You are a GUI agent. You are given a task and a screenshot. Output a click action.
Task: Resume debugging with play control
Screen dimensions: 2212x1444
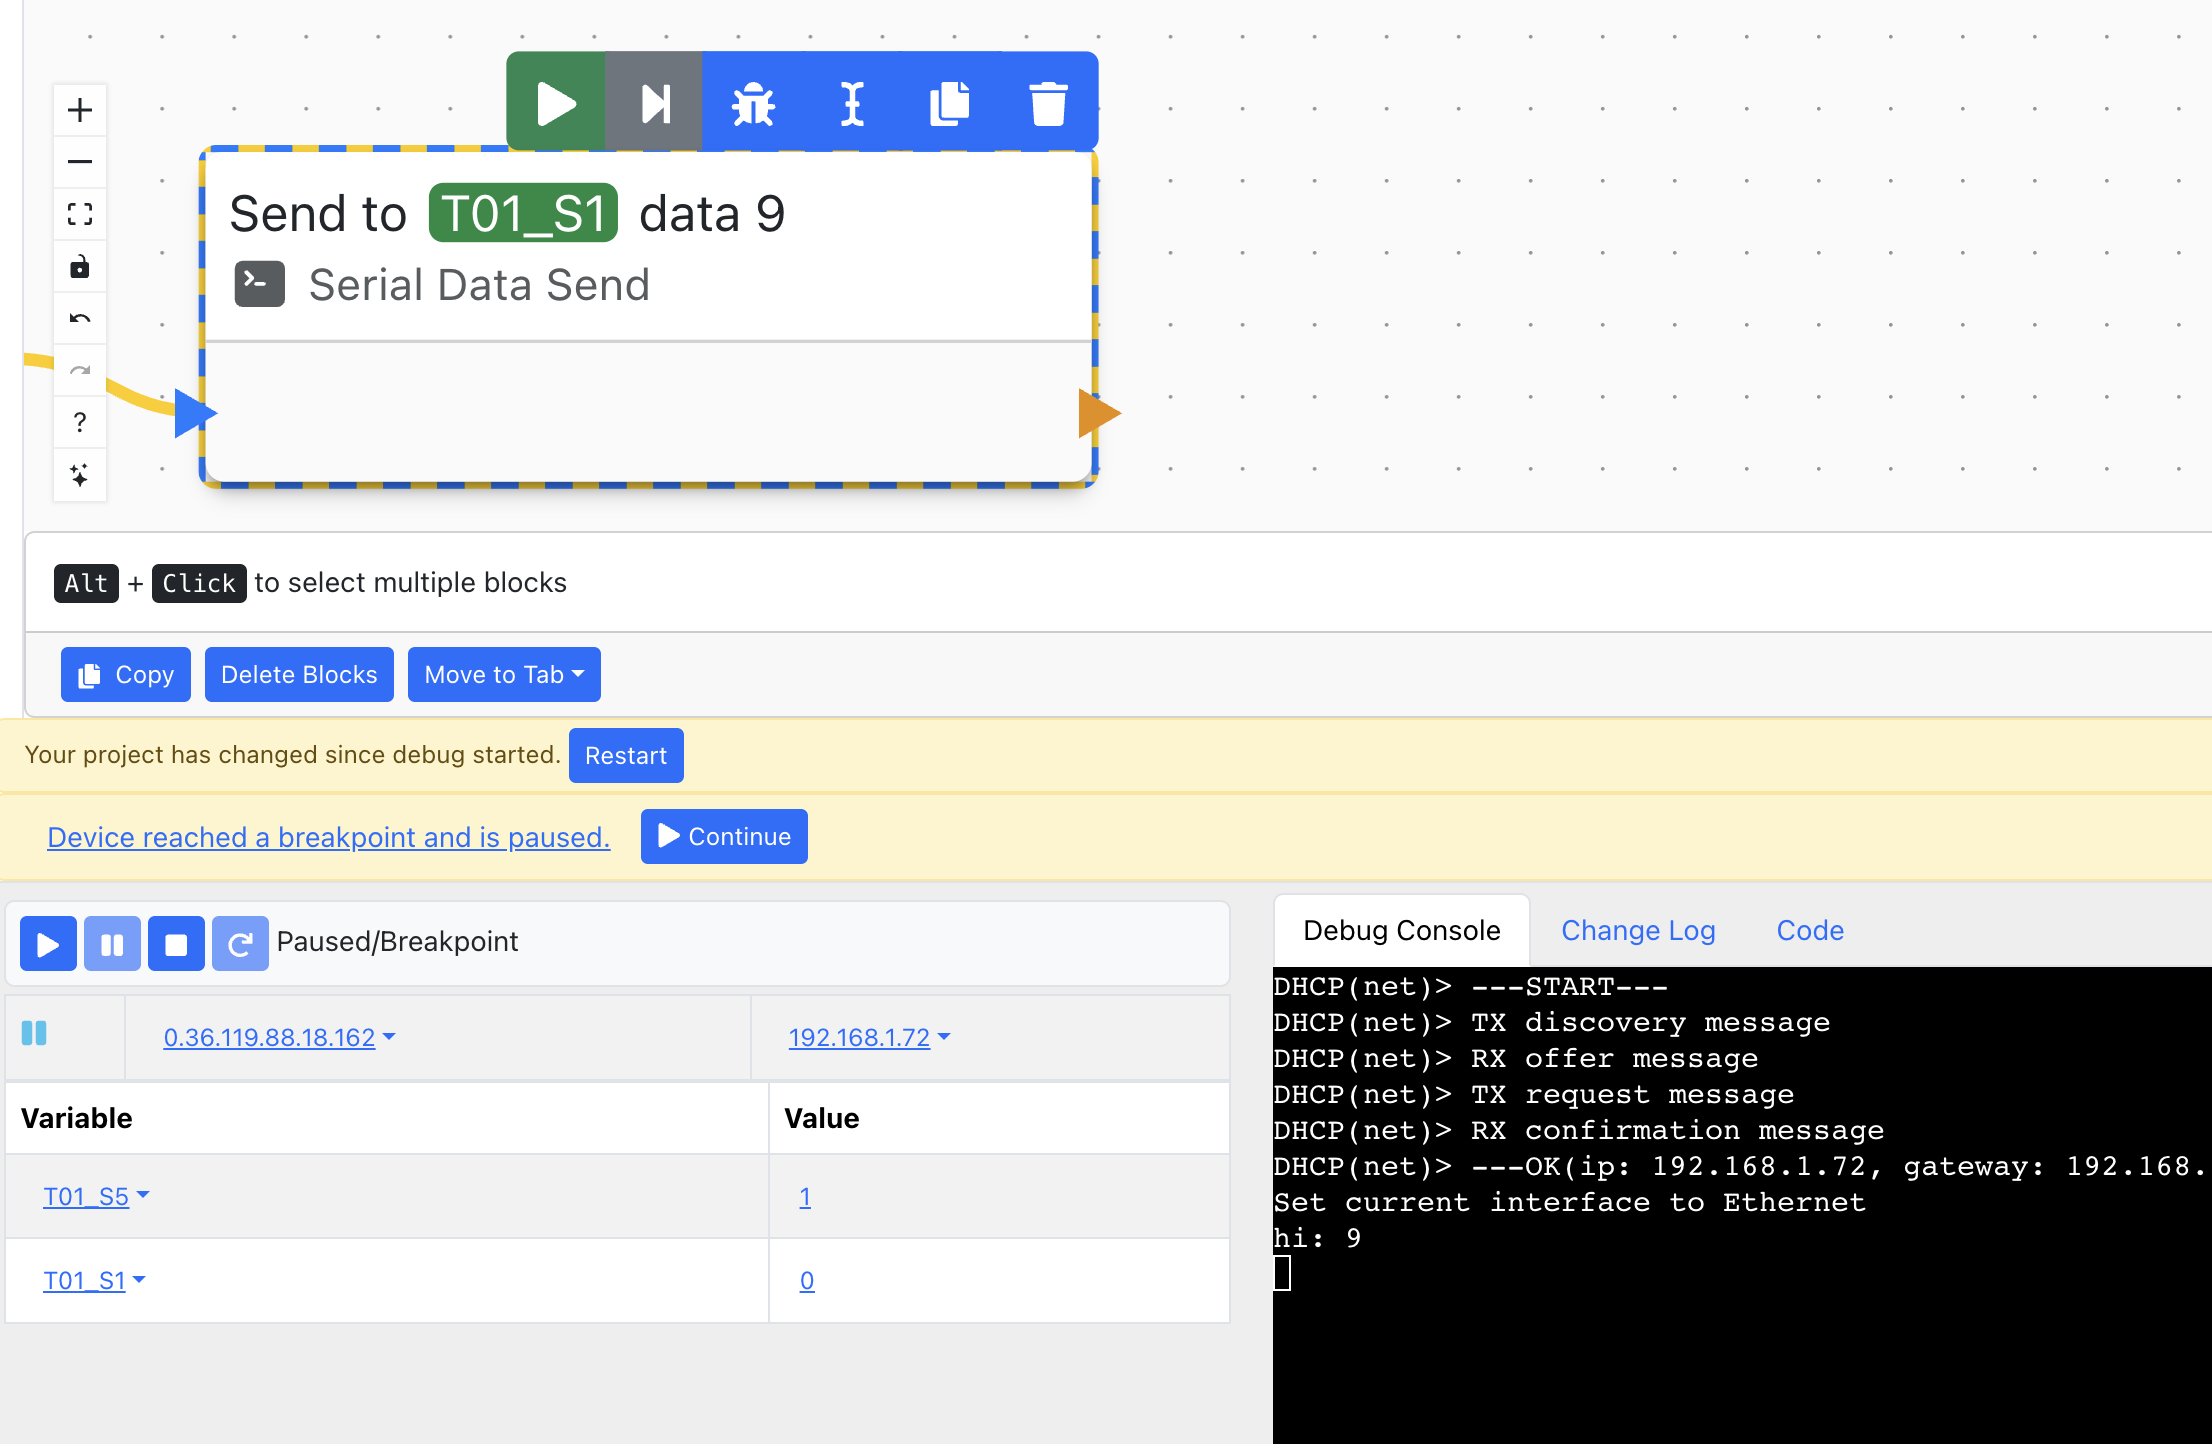(48, 943)
